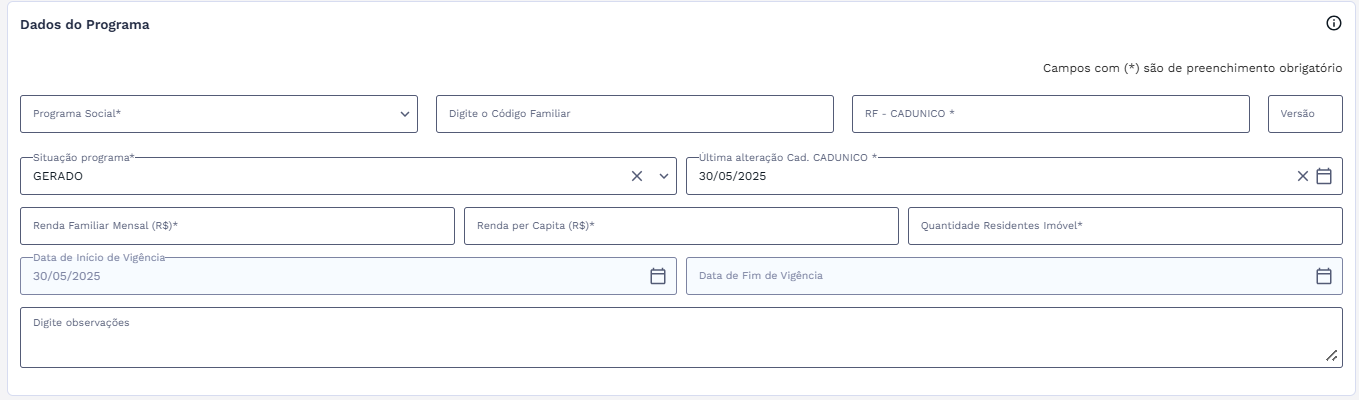Image resolution: width=1359 pixels, height=400 pixels.
Task: Click the Digite o Código Familiar field
Action: tap(634, 114)
